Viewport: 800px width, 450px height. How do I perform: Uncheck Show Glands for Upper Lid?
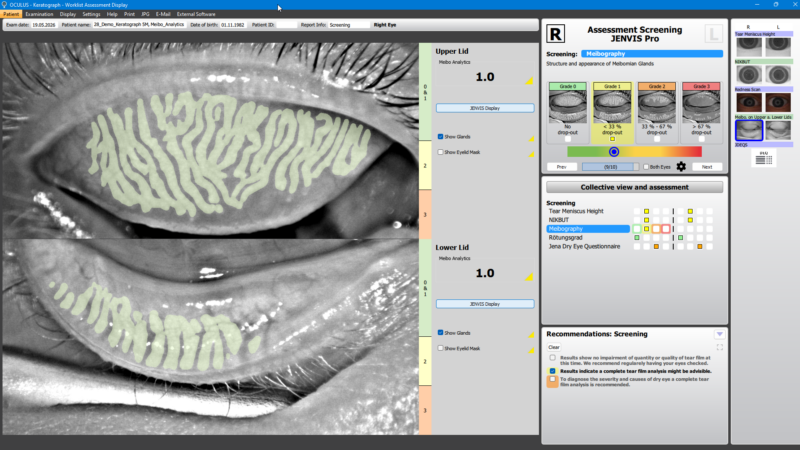pyautogui.click(x=440, y=137)
